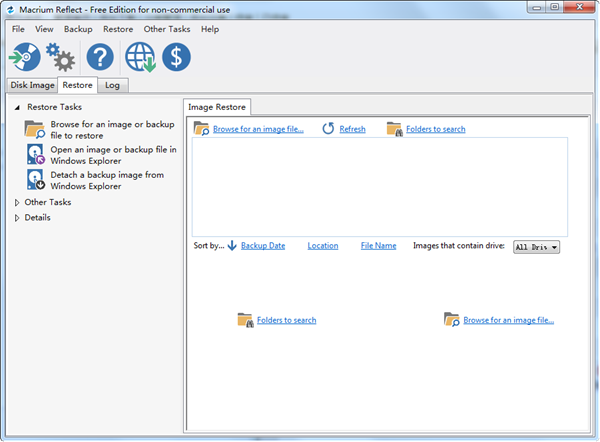Click inside the empty image file list box

tap(380, 187)
